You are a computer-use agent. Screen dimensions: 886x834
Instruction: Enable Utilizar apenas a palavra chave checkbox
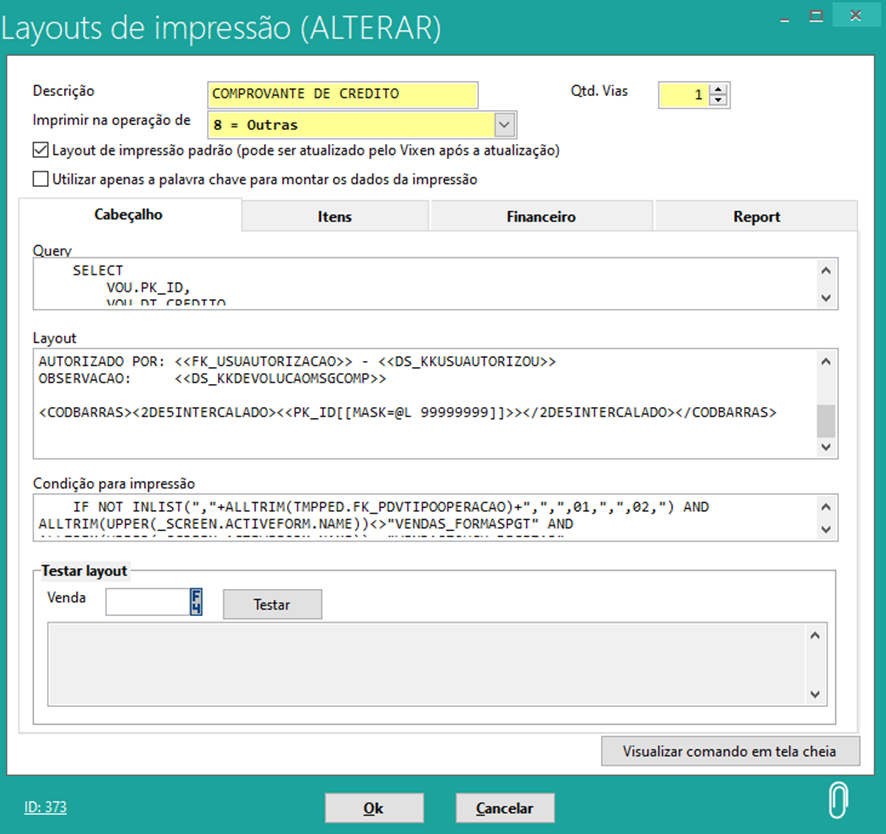click(41, 180)
